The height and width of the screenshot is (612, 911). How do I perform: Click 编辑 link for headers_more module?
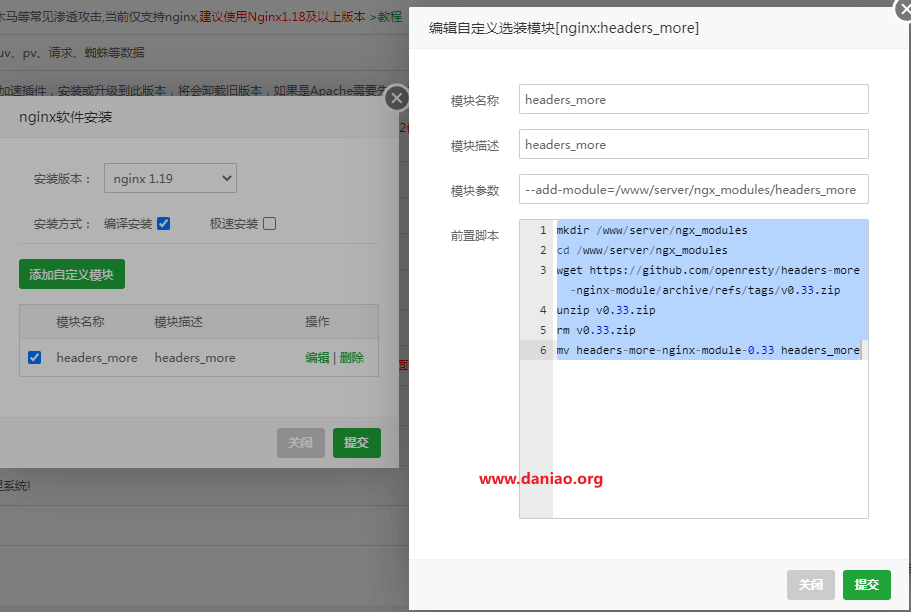(x=317, y=357)
